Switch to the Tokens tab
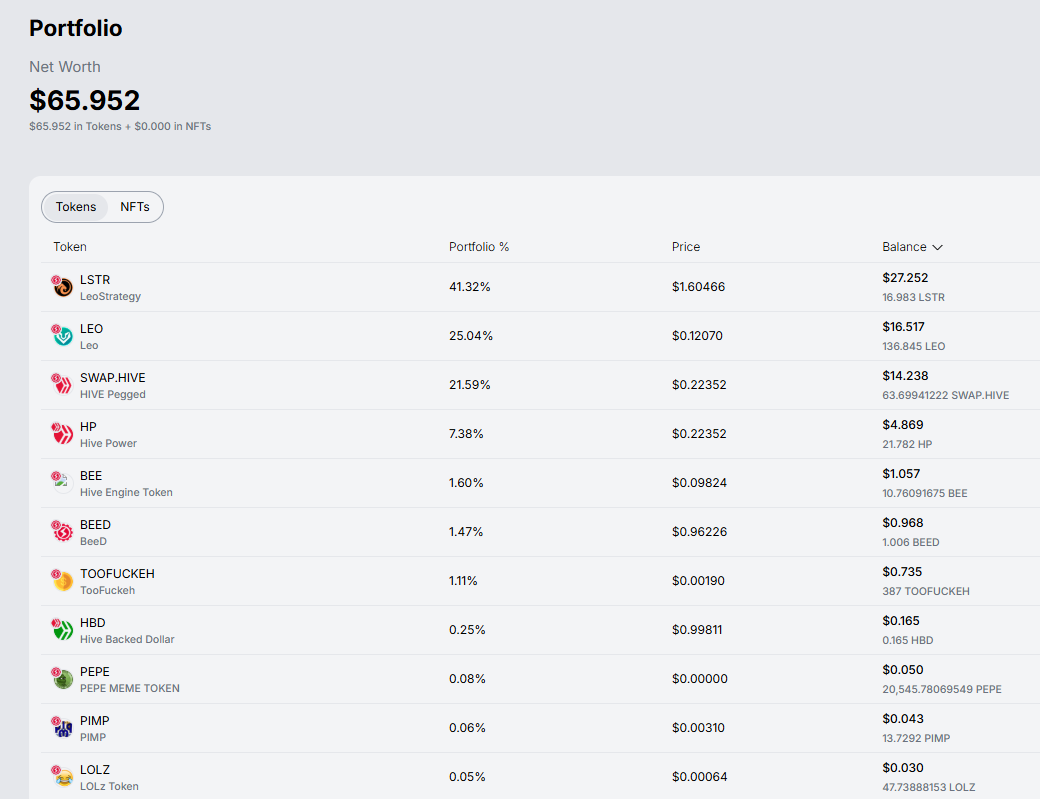Image resolution: width=1040 pixels, height=799 pixels. [76, 207]
